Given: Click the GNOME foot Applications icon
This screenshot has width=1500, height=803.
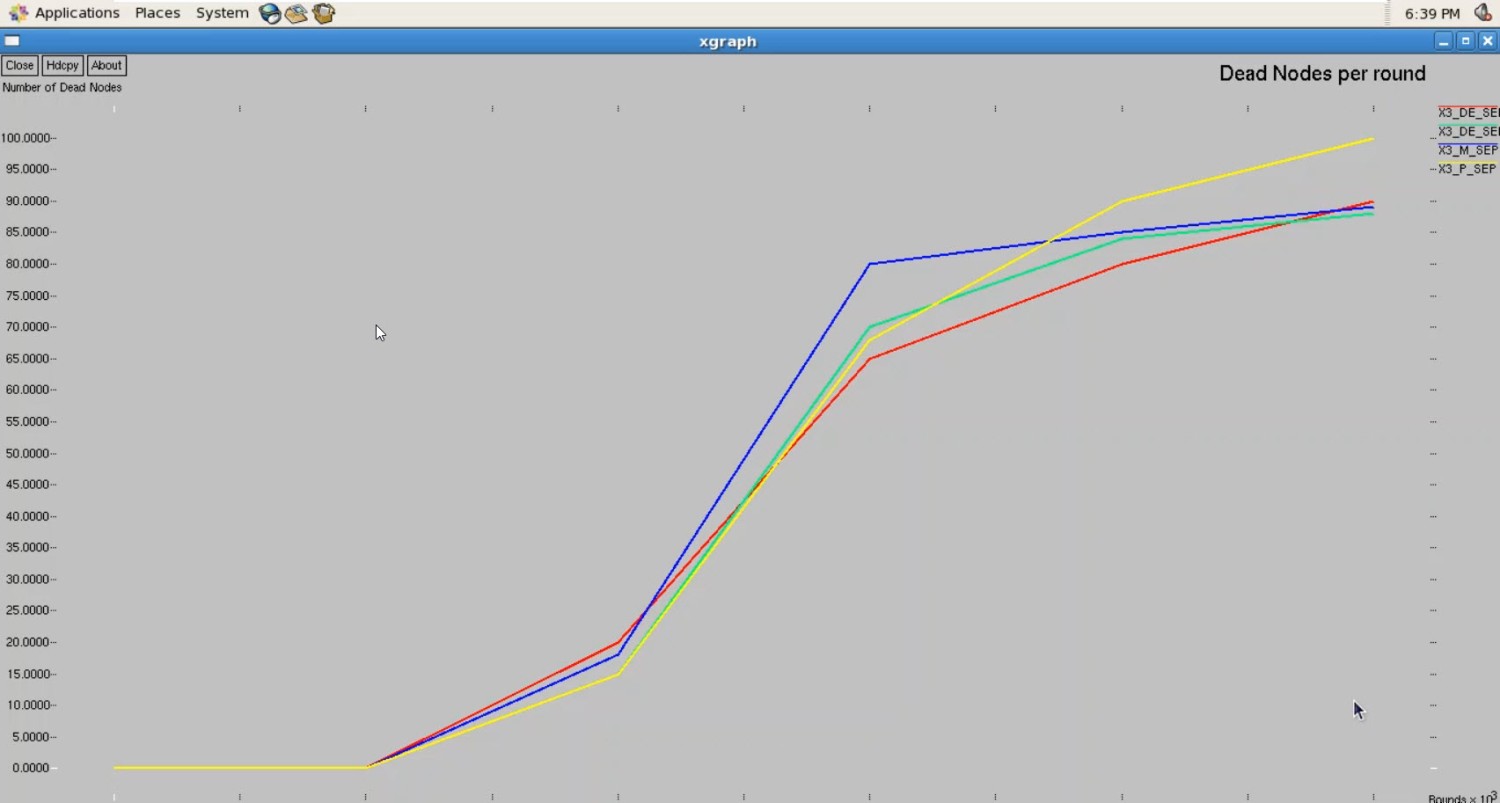Looking at the screenshot, I should tap(18, 13).
